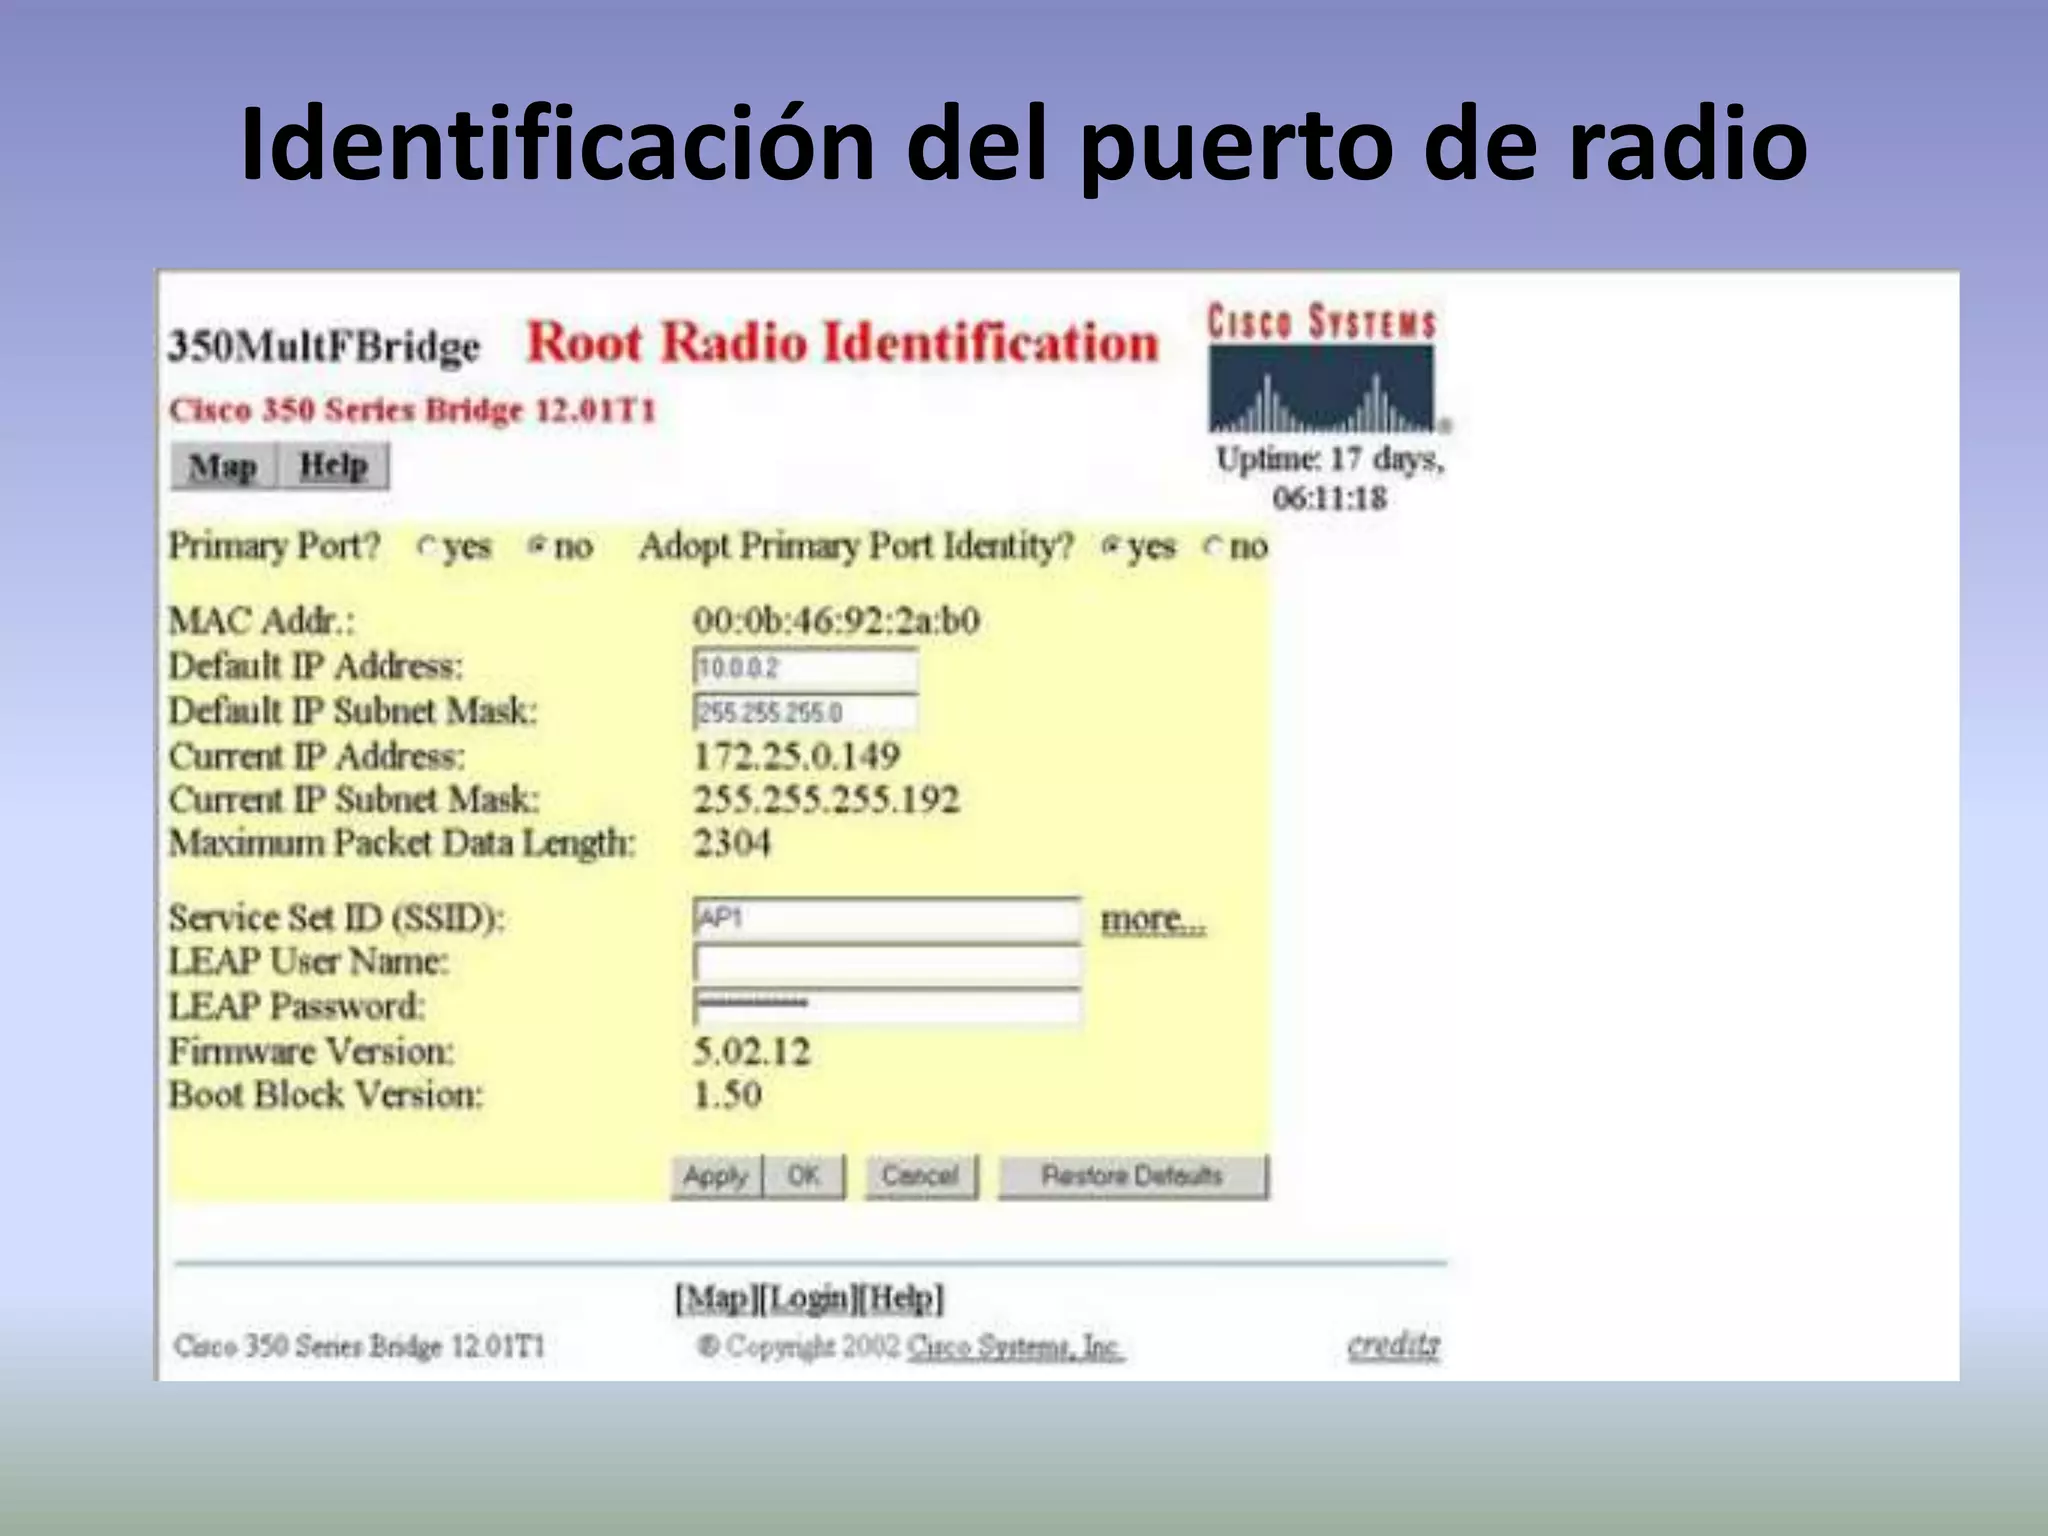Open the Map button in header
The height and width of the screenshot is (1536, 2048).
223,466
